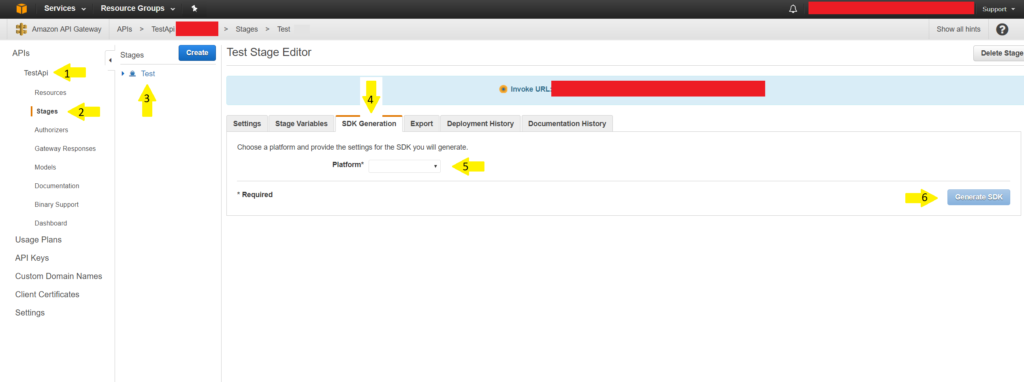The height and width of the screenshot is (382, 1024).
Task: Click the Delete Stage button
Action: tap(999, 54)
